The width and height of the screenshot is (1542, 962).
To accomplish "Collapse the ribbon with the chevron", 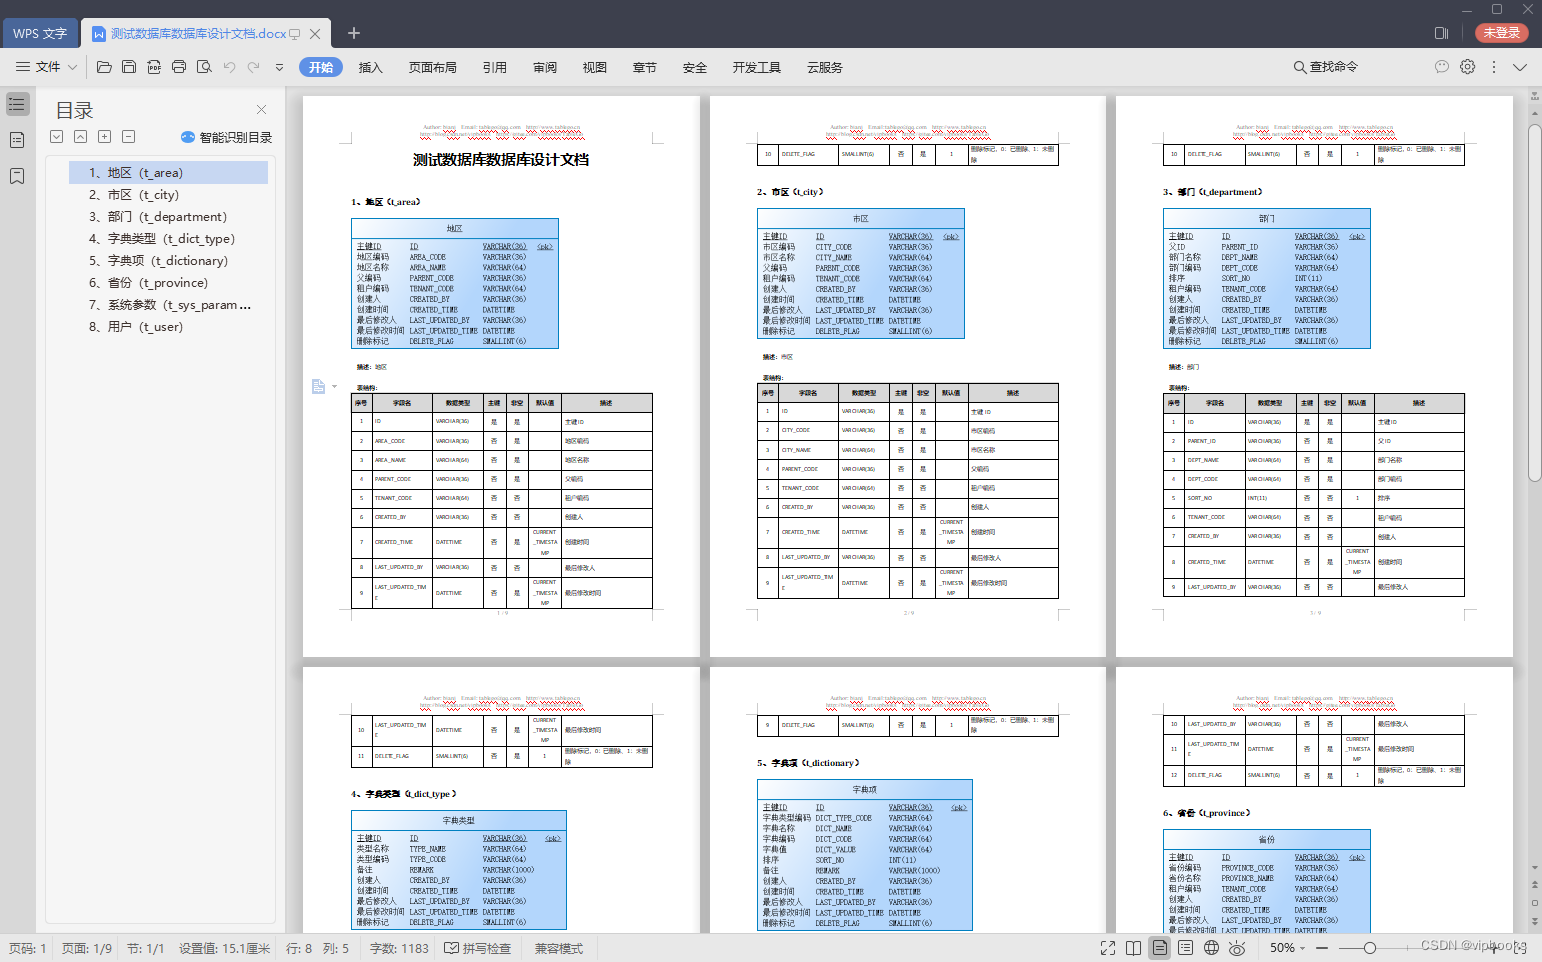I will [x=1520, y=67].
